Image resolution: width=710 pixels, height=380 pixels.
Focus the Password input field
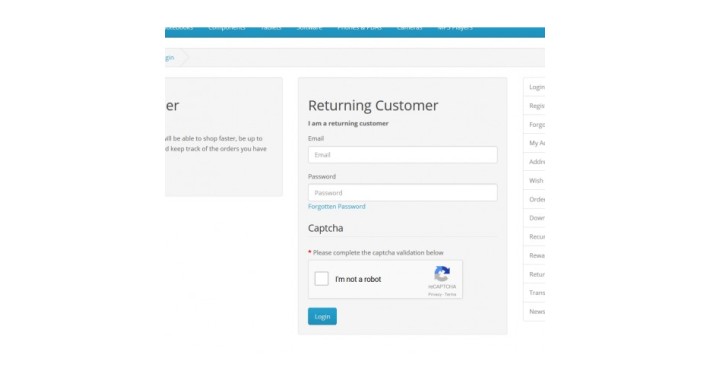pyautogui.click(x=403, y=192)
